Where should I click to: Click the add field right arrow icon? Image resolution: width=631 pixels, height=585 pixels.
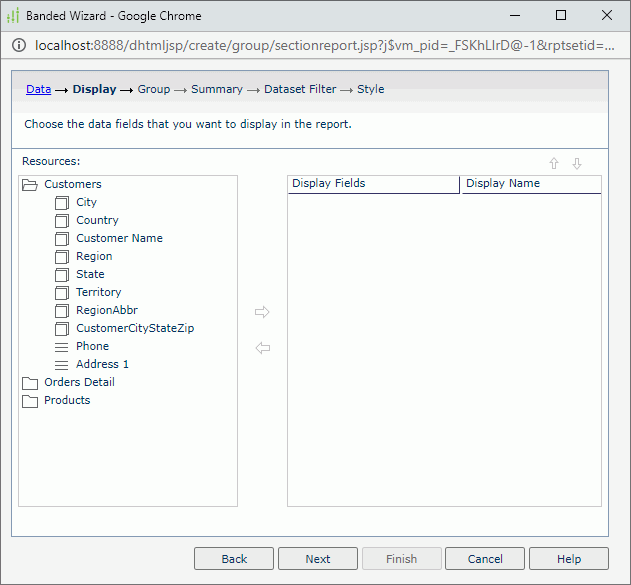[x=263, y=312]
